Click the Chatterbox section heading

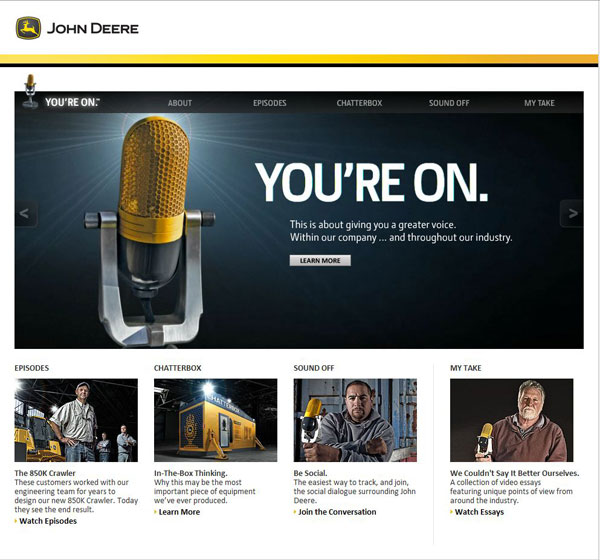tap(178, 368)
